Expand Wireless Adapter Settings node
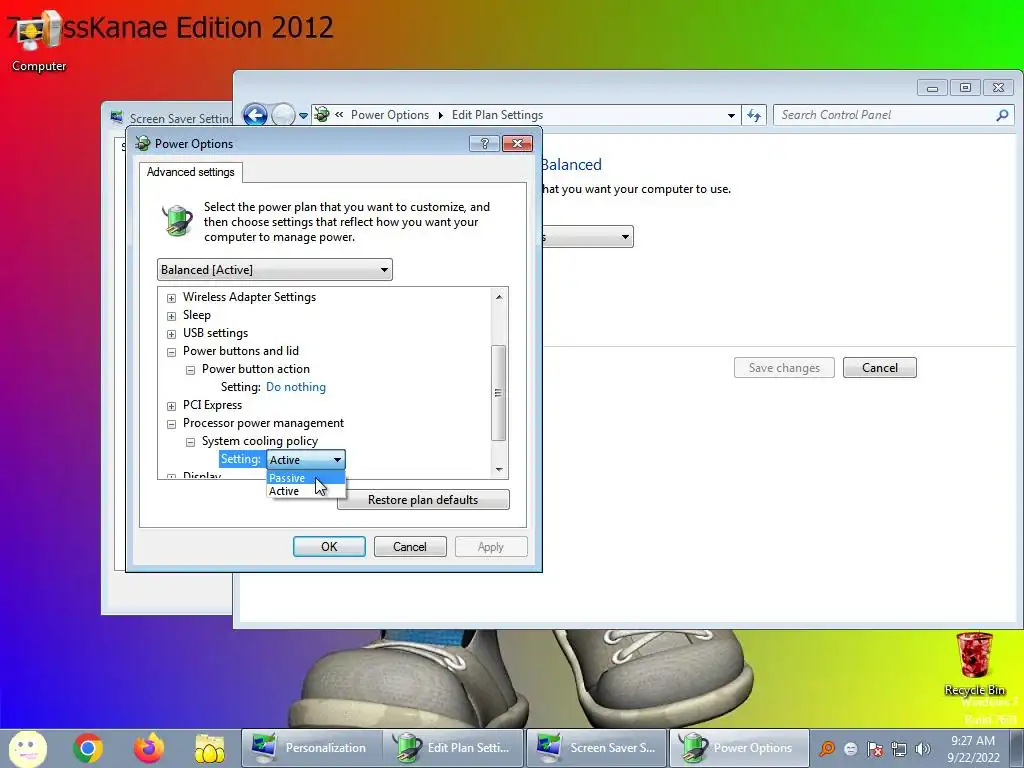 click(171, 298)
